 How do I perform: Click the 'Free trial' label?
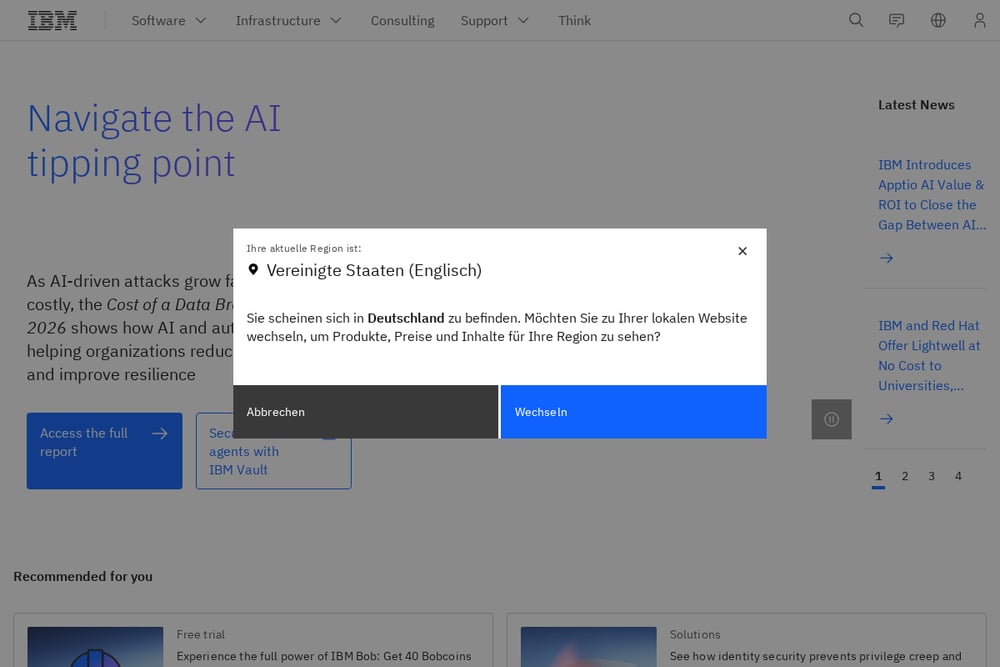tap(201, 634)
